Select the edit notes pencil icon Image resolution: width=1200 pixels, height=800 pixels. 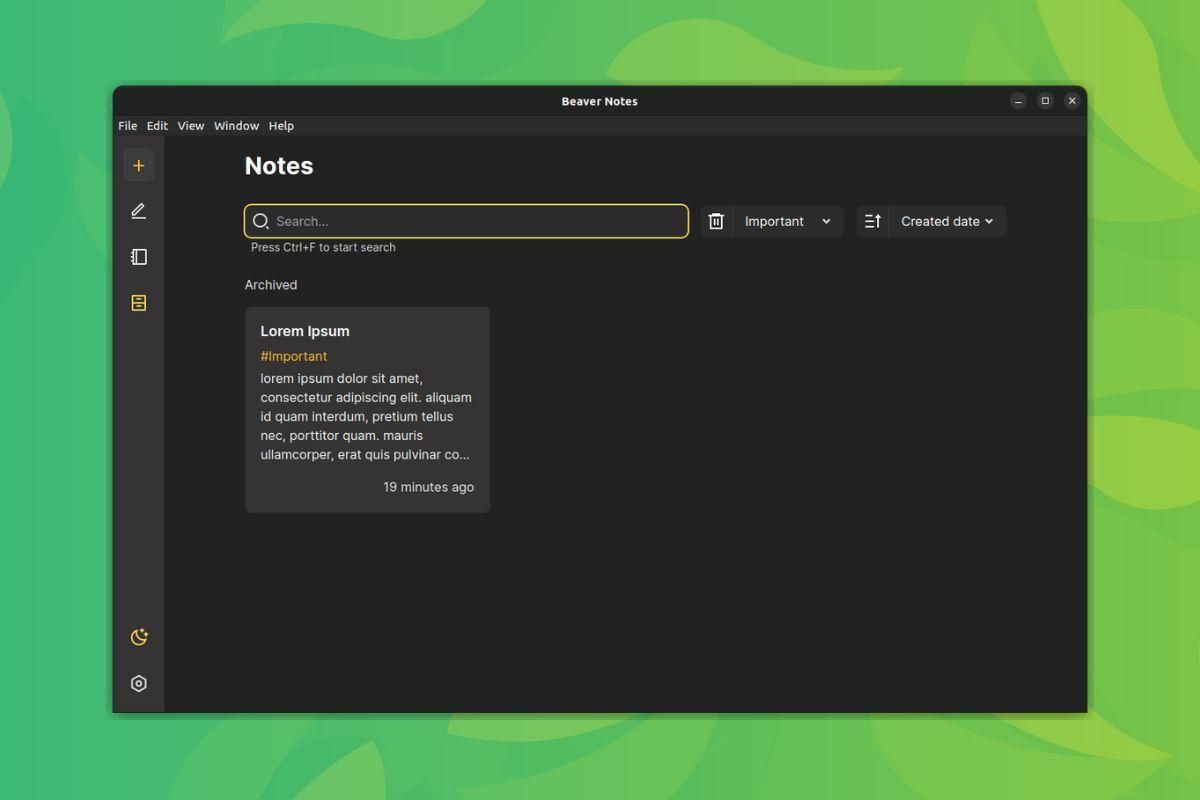click(138, 211)
